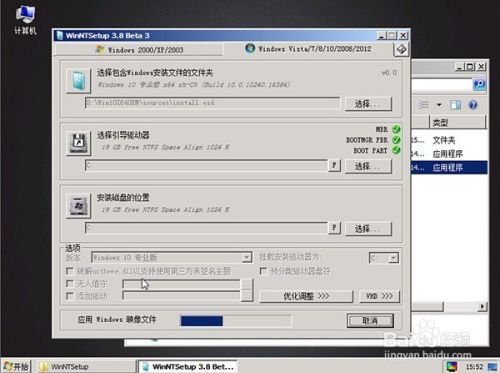Click the apply image progress bar
The width and height of the screenshot is (500, 373).
click(x=236, y=321)
